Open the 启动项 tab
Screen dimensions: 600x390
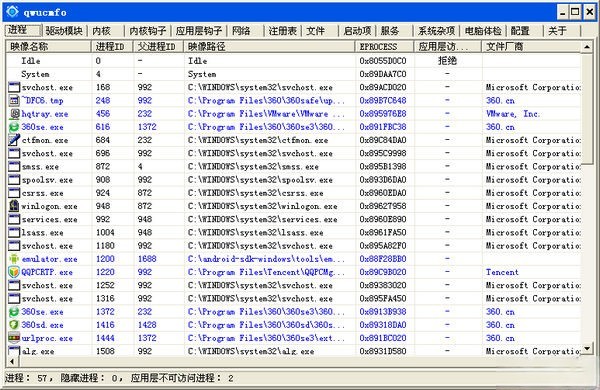357,31
